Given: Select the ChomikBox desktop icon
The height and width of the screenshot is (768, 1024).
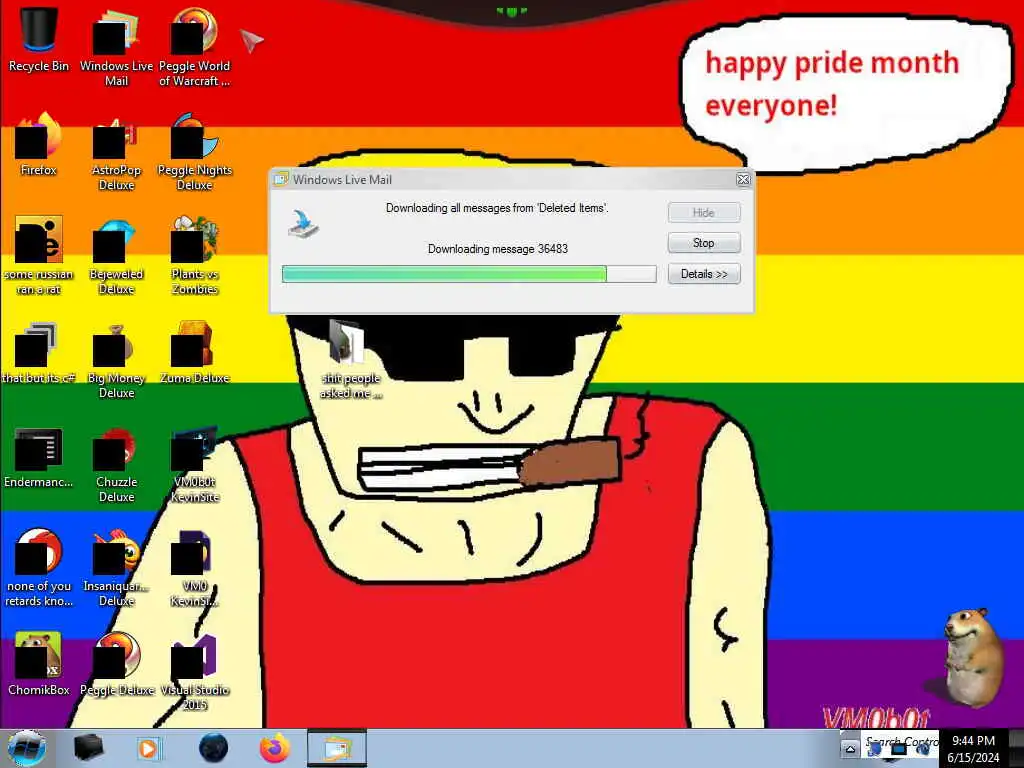Looking at the screenshot, I should [x=39, y=663].
